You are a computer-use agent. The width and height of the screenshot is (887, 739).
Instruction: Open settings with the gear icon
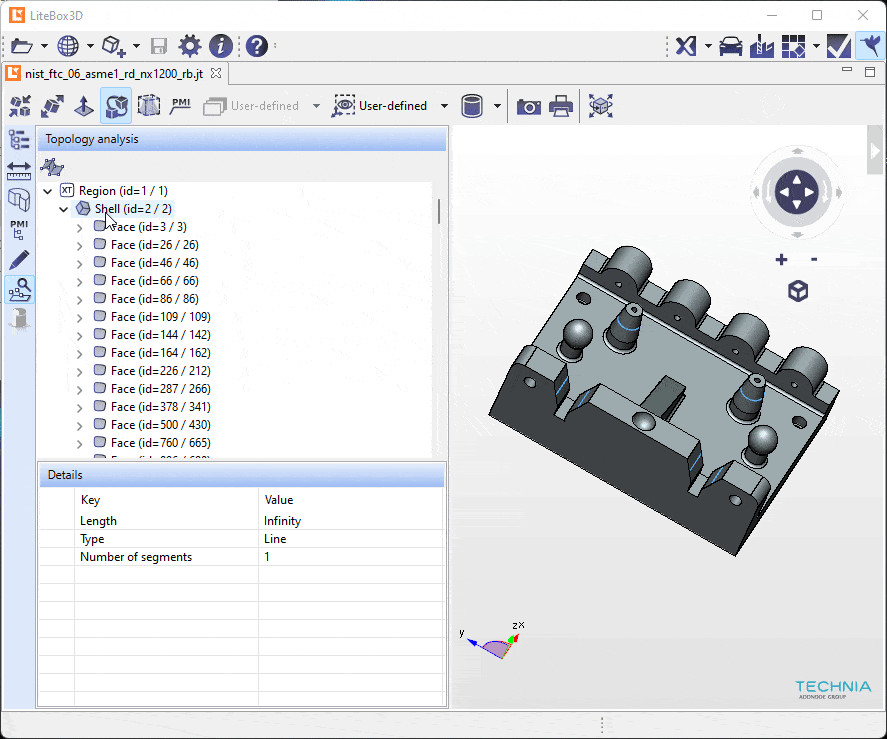click(190, 46)
